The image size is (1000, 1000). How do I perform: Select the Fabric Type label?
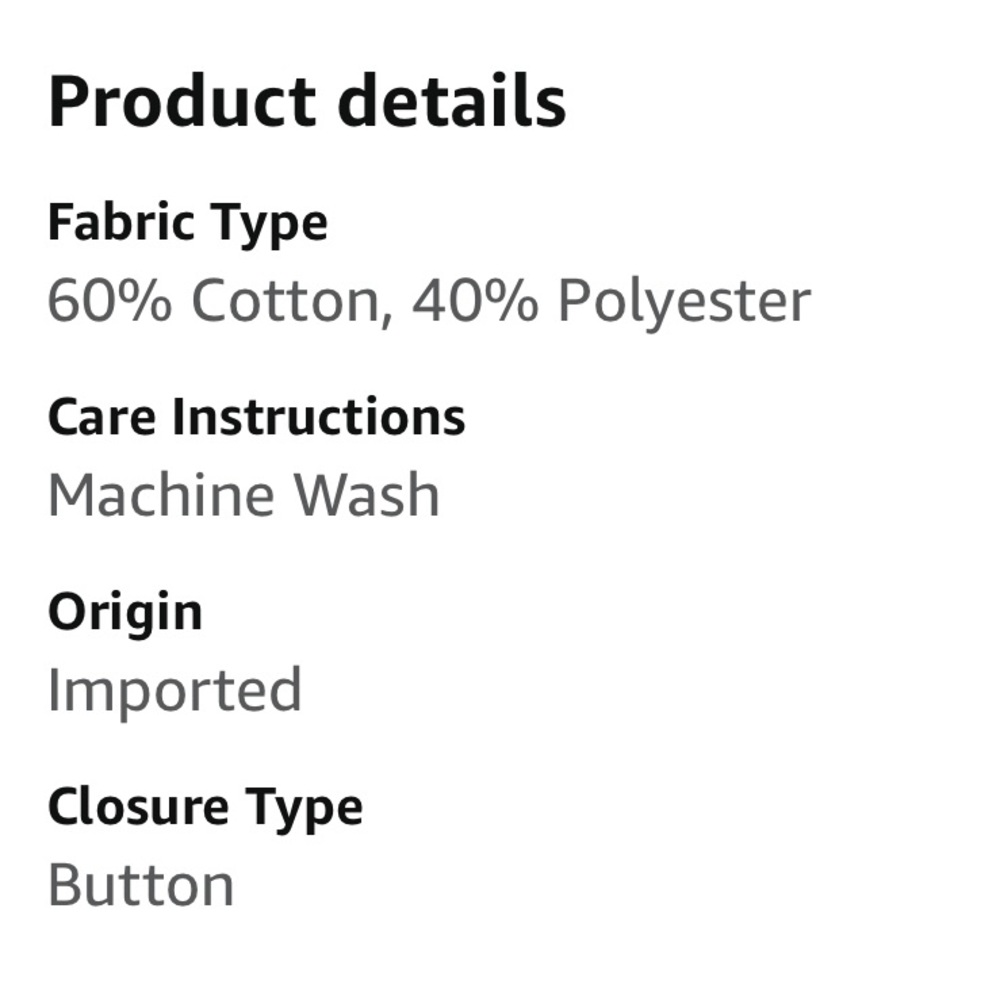click(187, 222)
